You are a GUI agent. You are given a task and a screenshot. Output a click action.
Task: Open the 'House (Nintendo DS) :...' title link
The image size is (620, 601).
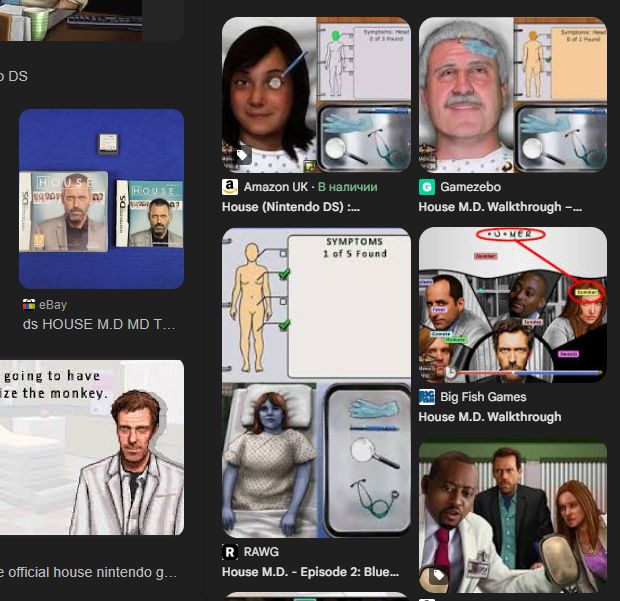pyautogui.click(x=291, y=207)
